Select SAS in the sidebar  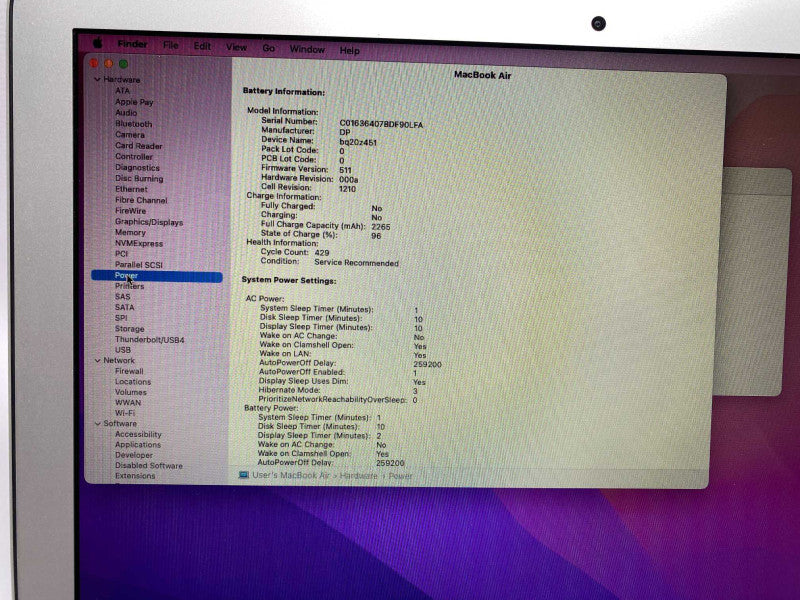[122, 296]
